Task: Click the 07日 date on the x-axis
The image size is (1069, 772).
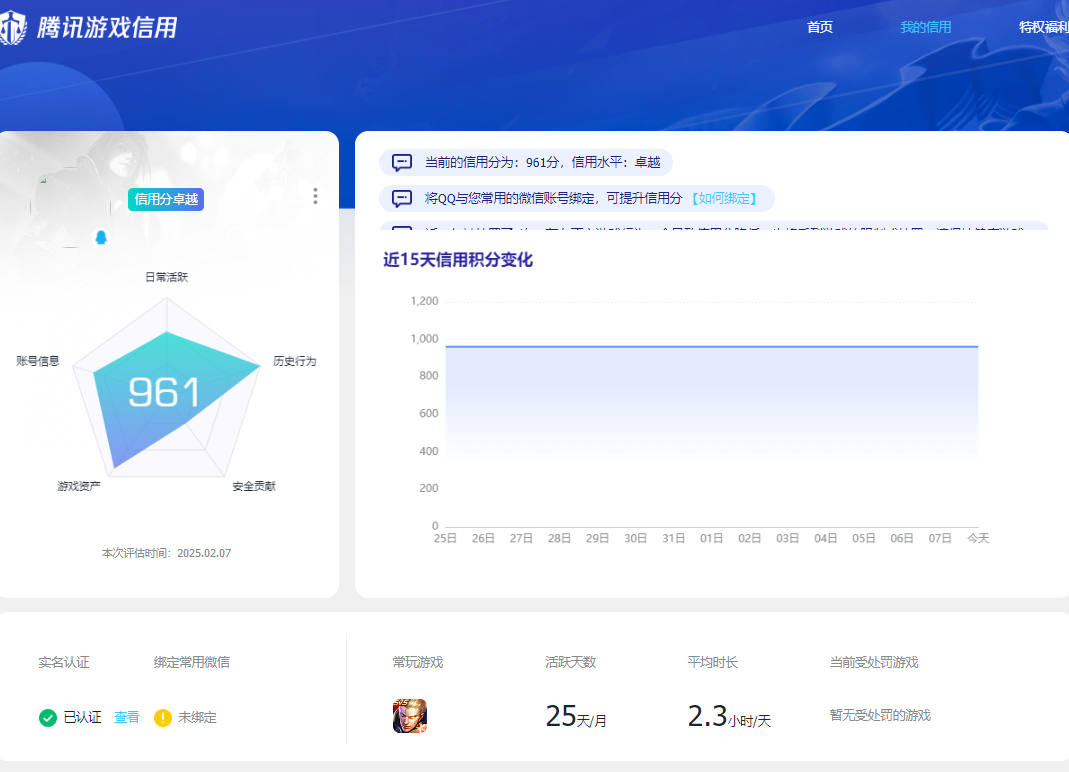Action: 940,539
